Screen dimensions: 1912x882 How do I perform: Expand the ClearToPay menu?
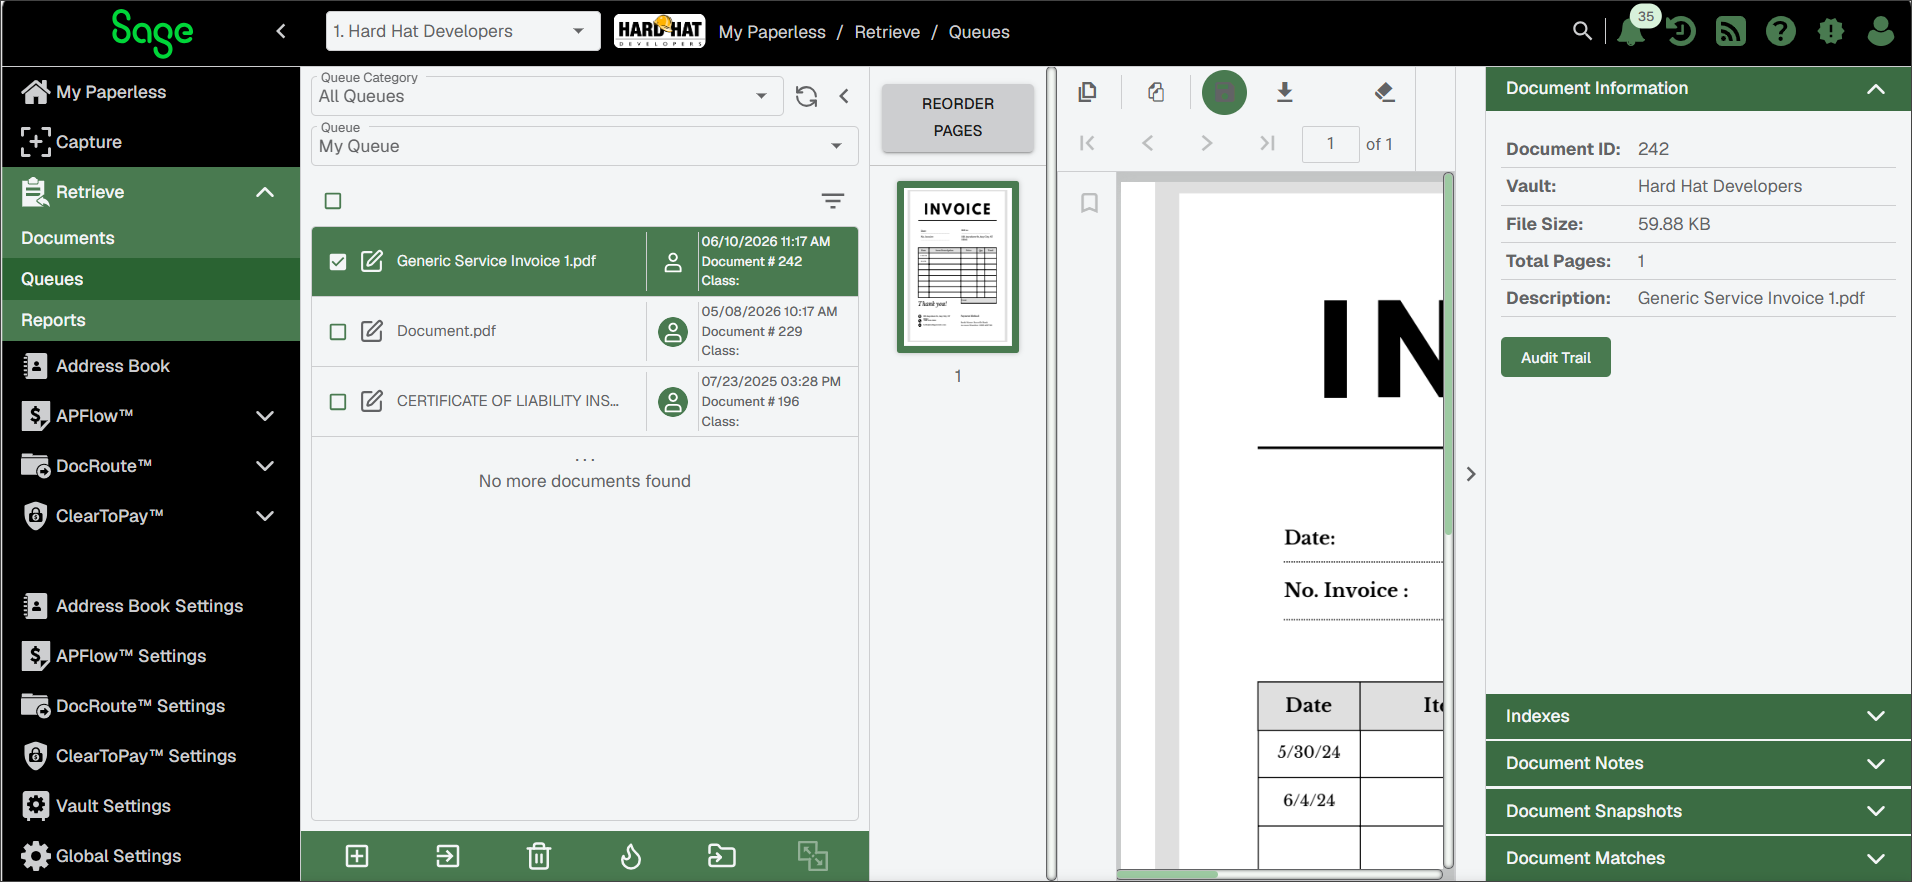click(x=265, y=516)
